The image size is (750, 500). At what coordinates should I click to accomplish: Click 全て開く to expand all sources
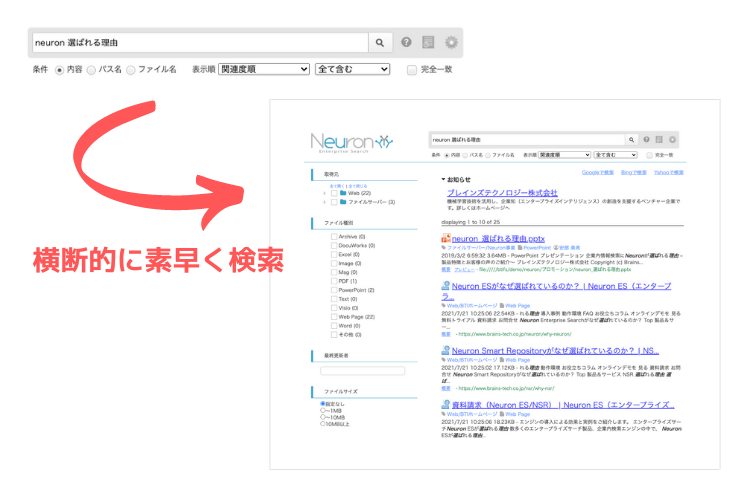tap(337, 186)
